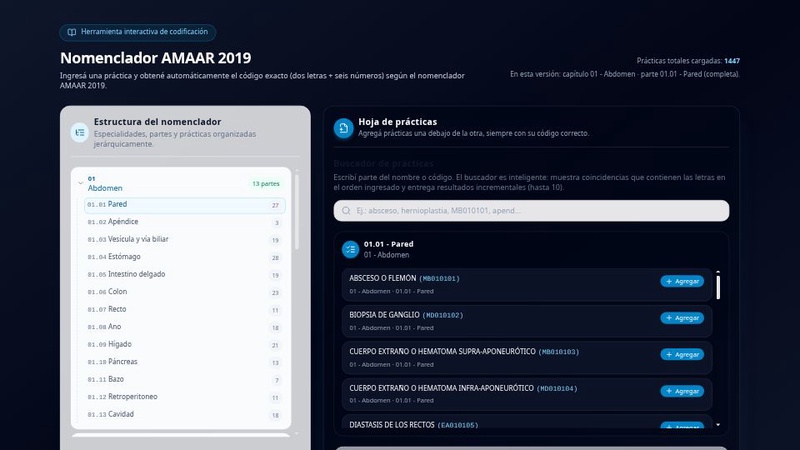
Task: Click the book icon in the header badge
Action: (72, 32)
